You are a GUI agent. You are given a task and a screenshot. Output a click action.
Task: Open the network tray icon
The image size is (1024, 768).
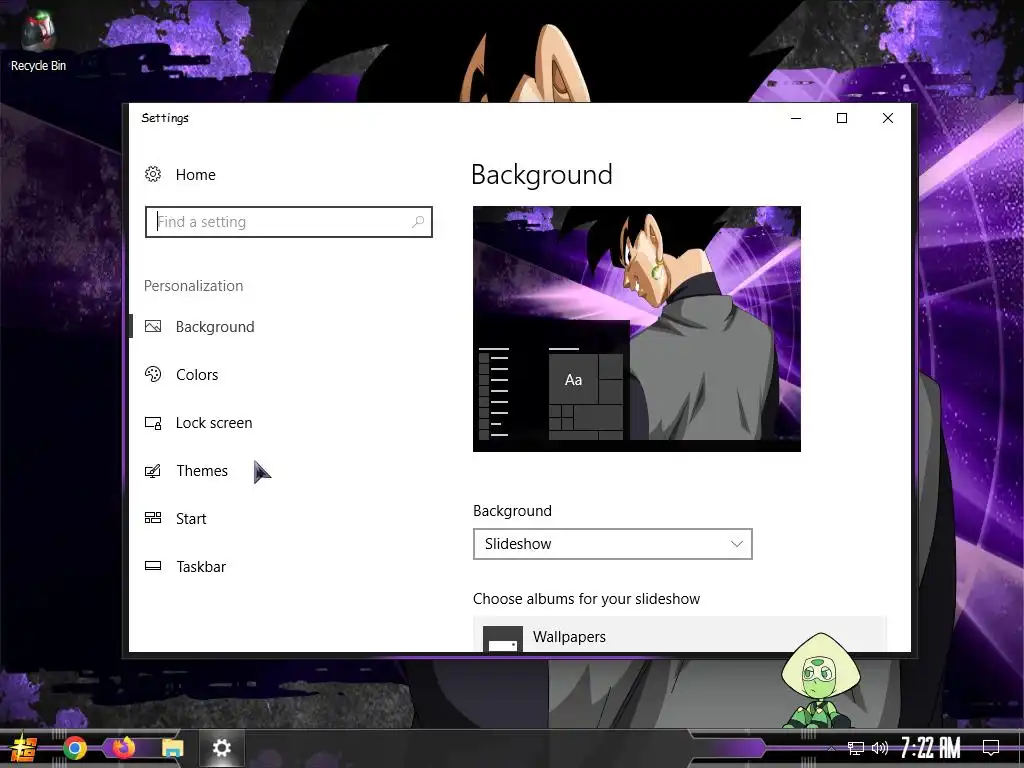[x=856, y=748]
